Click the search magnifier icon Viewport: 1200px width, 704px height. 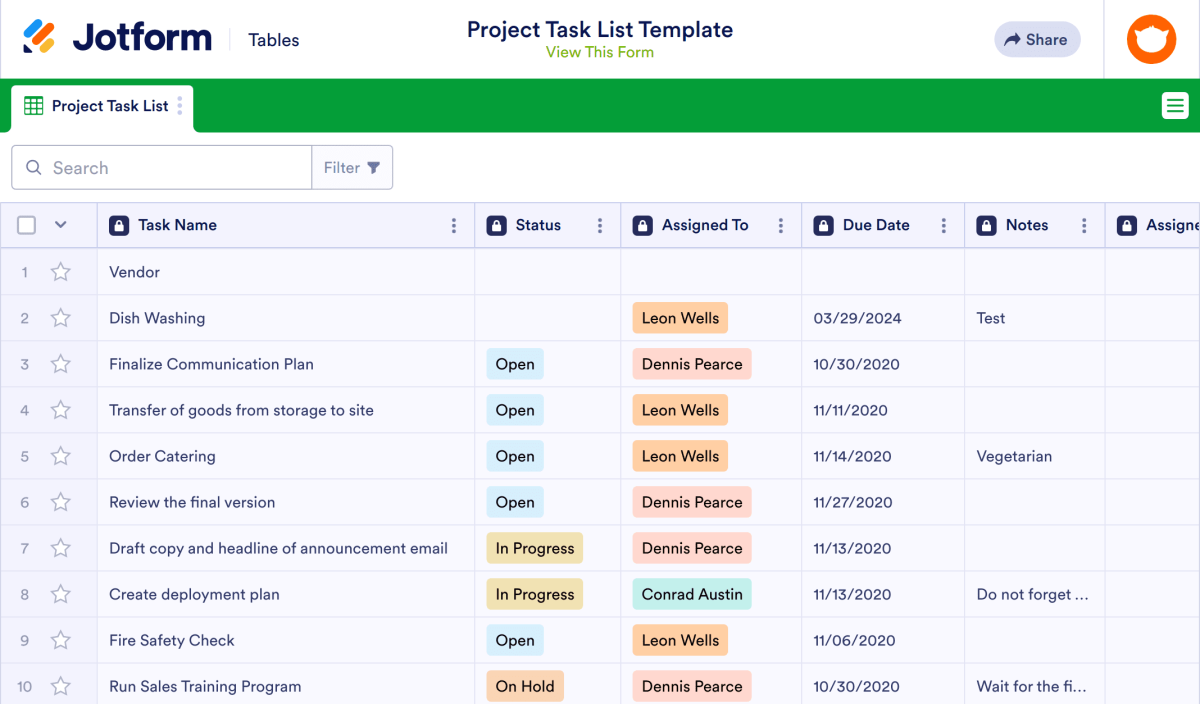[31, 167]
